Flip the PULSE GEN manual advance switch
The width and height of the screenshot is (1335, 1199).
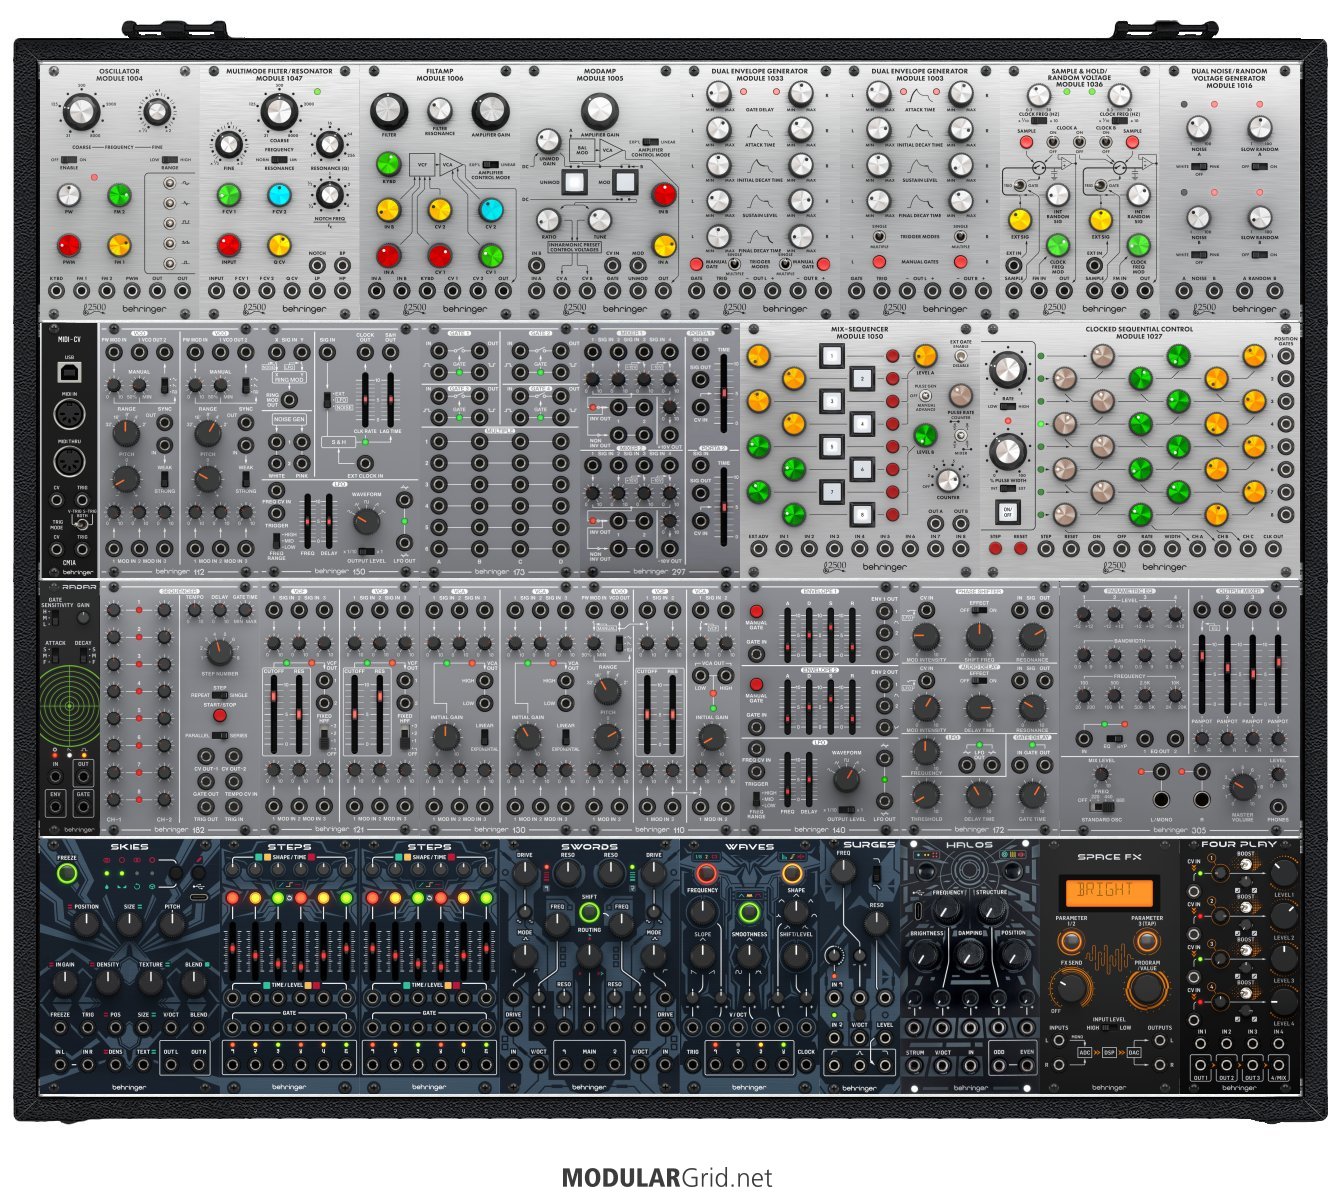pyautogui.click(x=924, y=397)
